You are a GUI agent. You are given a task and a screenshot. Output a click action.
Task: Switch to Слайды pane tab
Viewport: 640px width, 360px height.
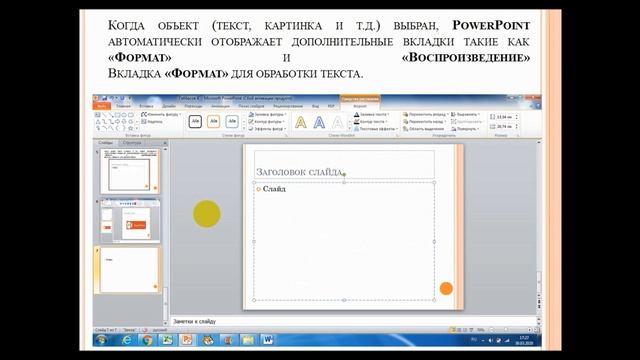pyautogui.click(x=105, y=143)
